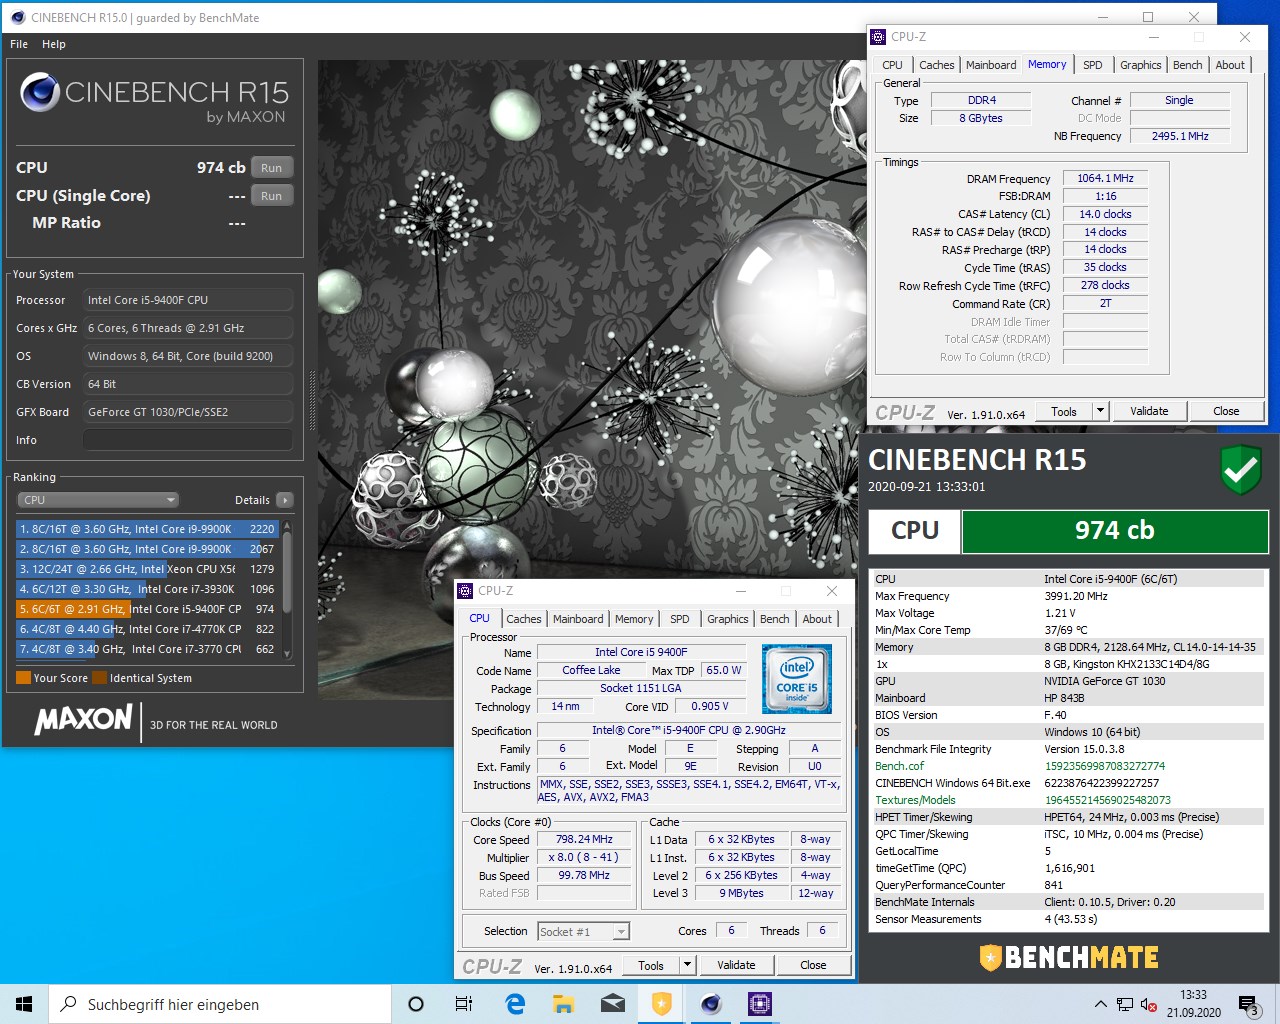Click the lower CPU-Z window title icon

point(466,591)
